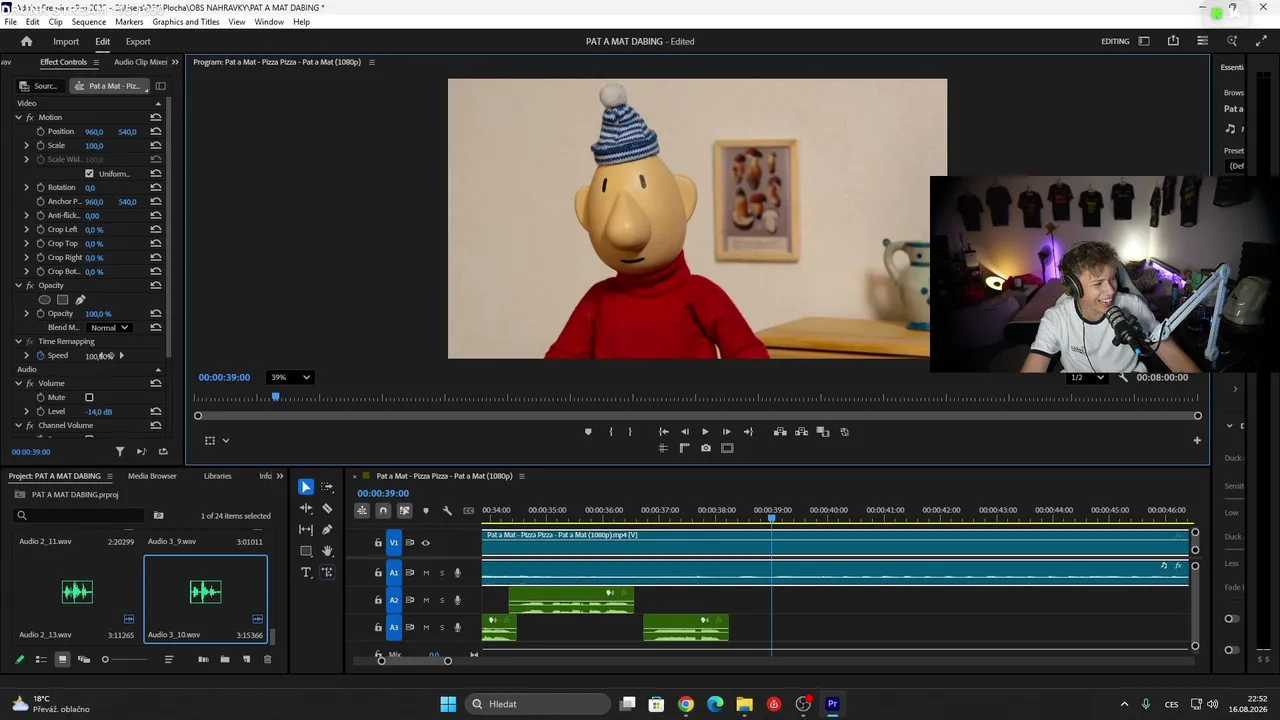Toggle Uniform Scale checkbox
This screenshot has height=720, width=1280.
pos(89,174)
